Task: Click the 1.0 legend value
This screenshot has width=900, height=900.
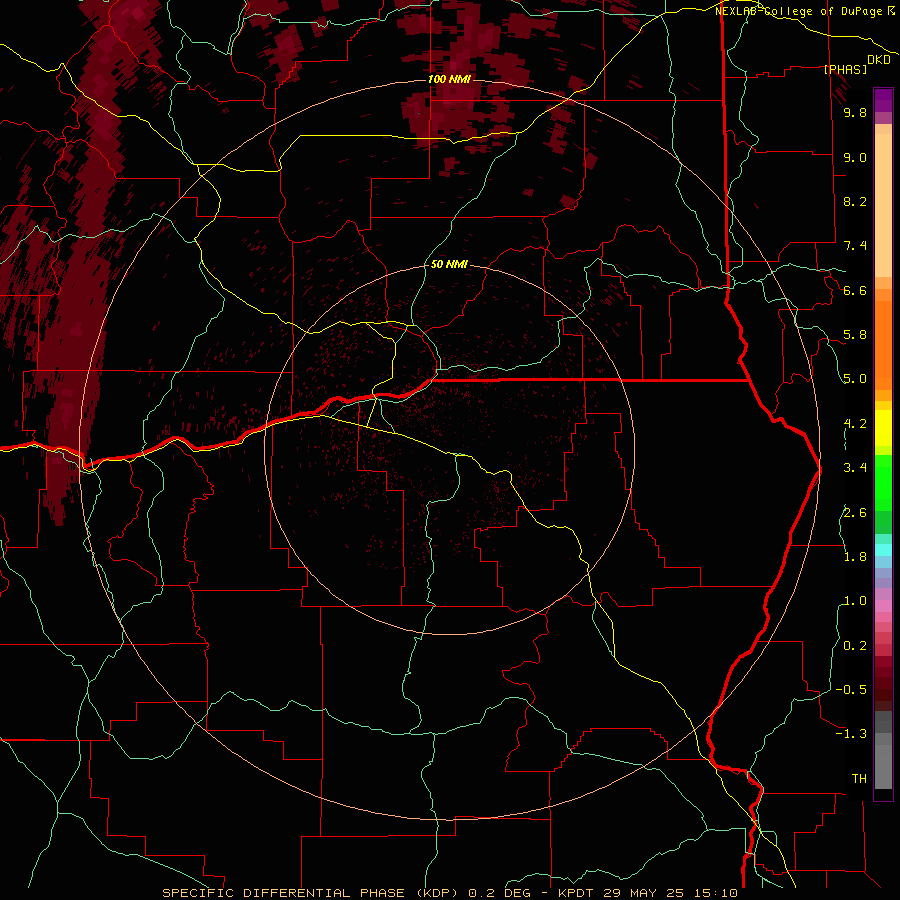Action: pyautogui.click(x=855, y=601)
